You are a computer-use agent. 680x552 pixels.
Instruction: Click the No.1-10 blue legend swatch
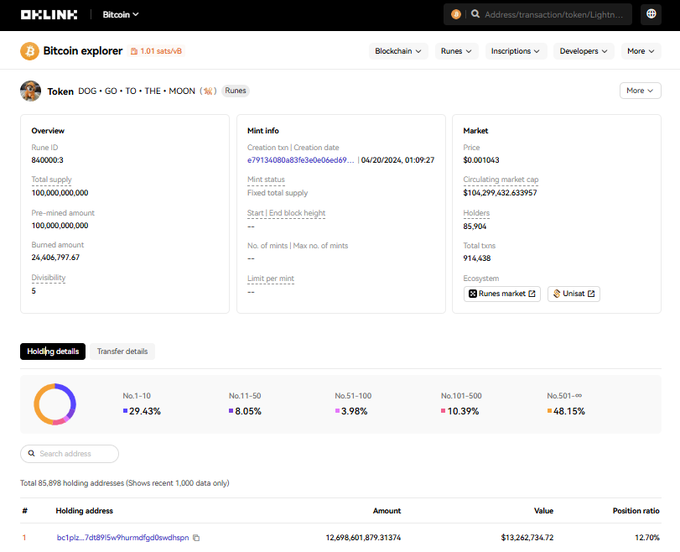[125, 411]
